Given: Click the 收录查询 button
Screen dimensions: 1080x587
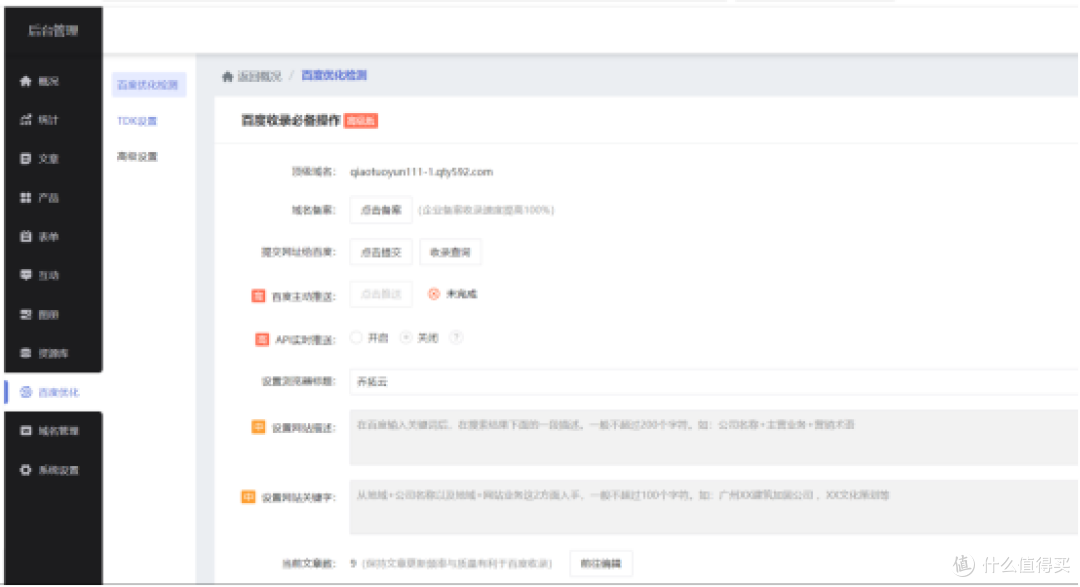Looking at the screenshot, I should coord(450,252).
